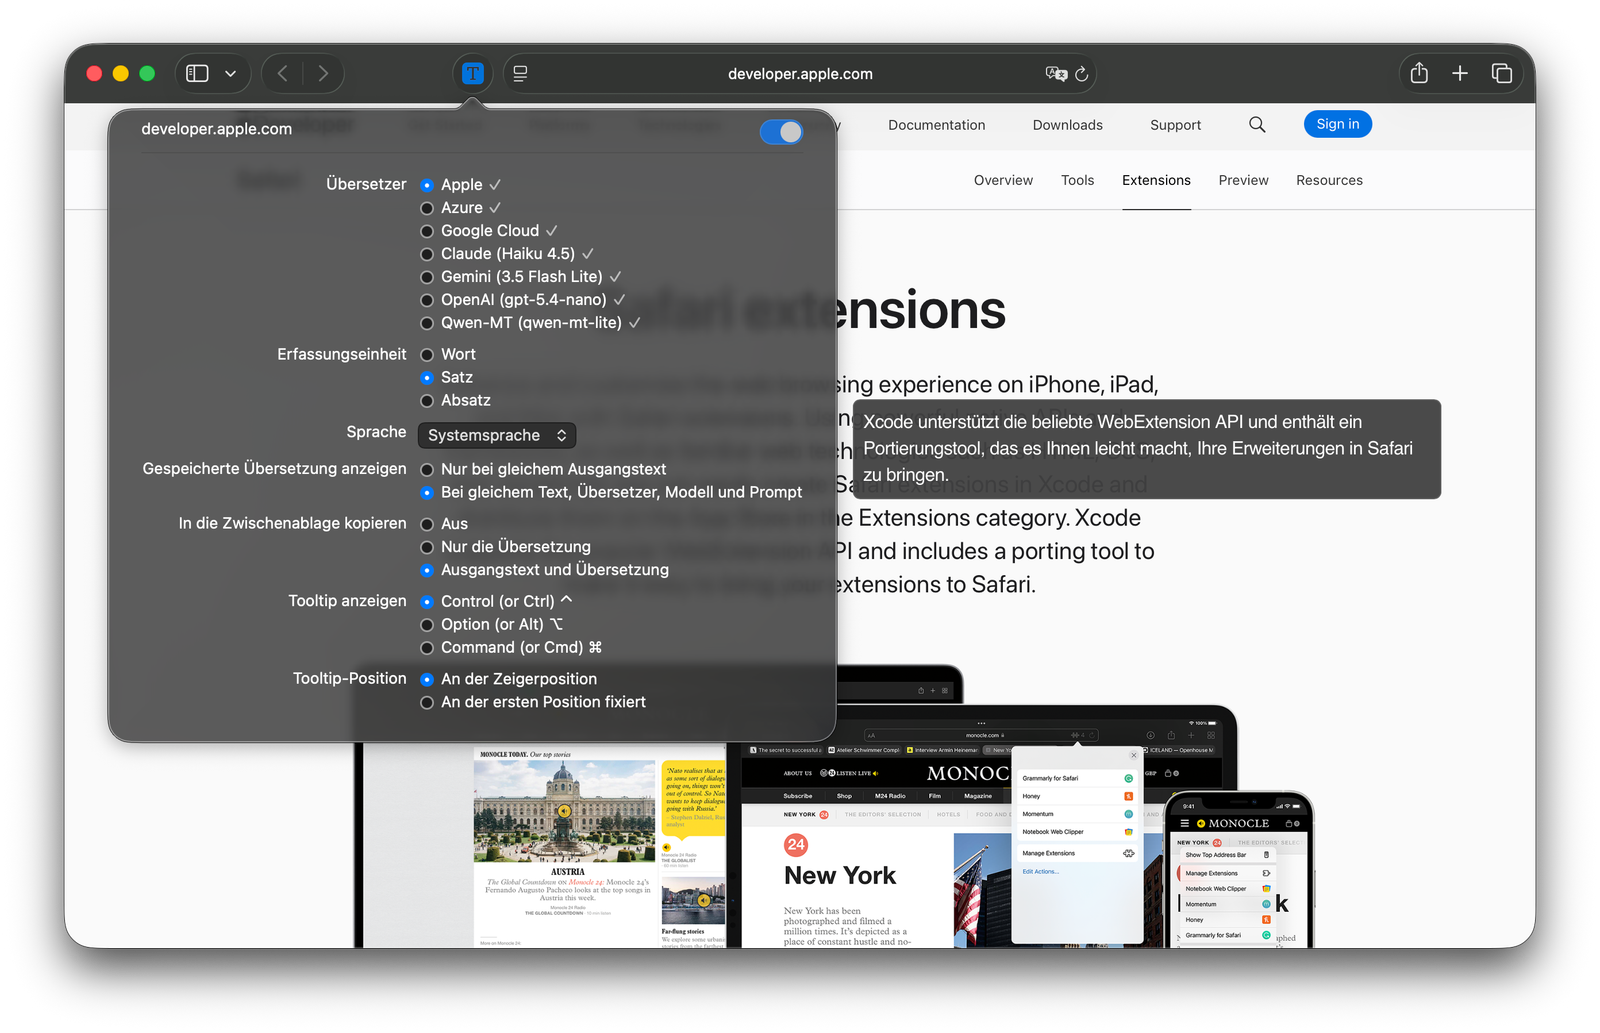Click the Tooltip anzeigen label

[348, 601]
